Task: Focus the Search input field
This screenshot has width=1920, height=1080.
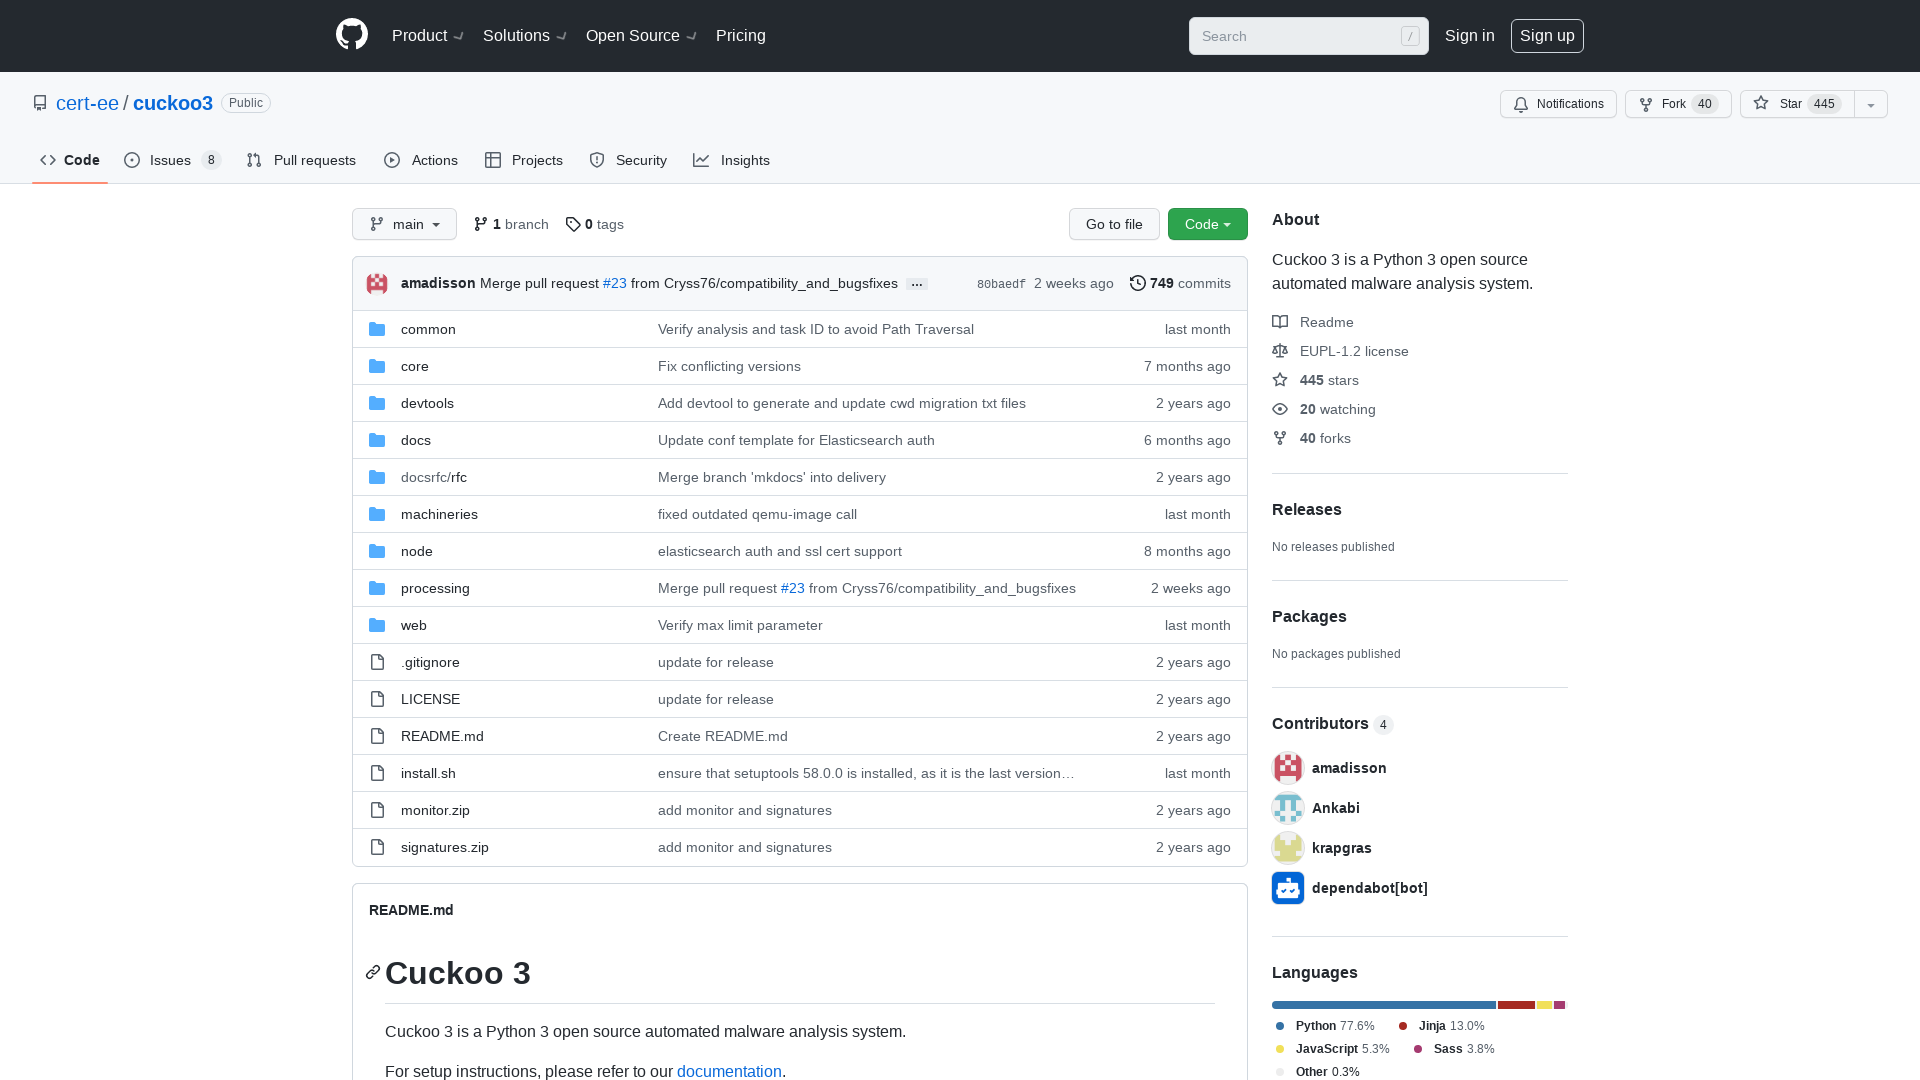Action: coord(1308,36)
